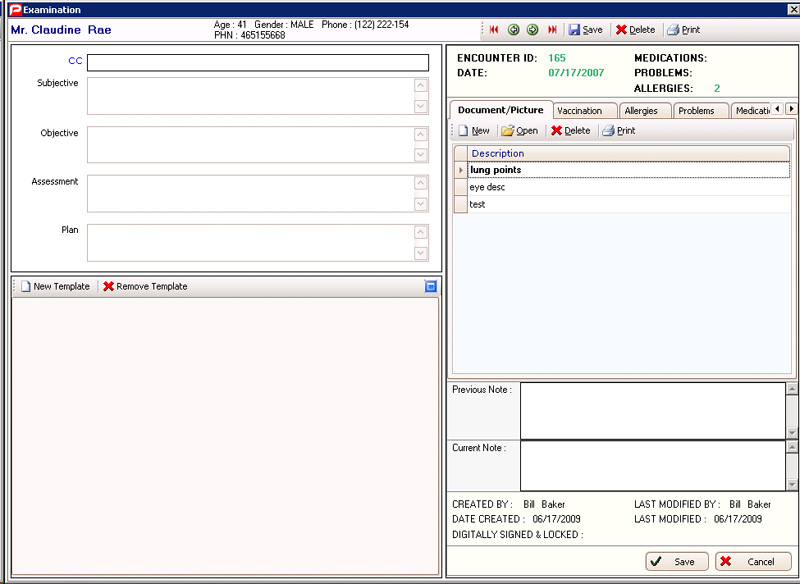Image resolution: width=800 pixels, height=584 pixels.
Task: Switch to the Medication tab
Action: click(x=751, y=111)
